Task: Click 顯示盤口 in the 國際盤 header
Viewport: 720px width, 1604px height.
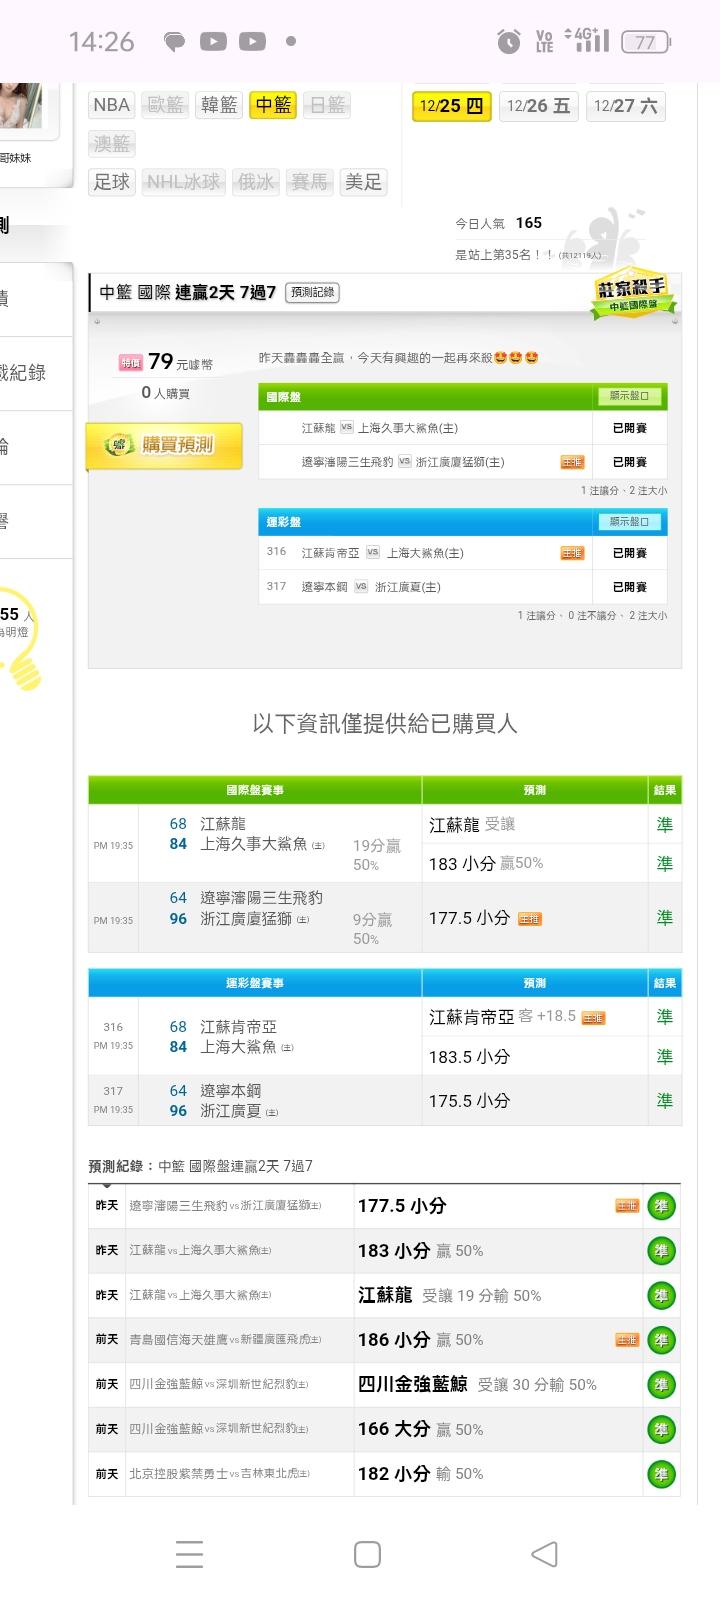Action: point(630,397)
